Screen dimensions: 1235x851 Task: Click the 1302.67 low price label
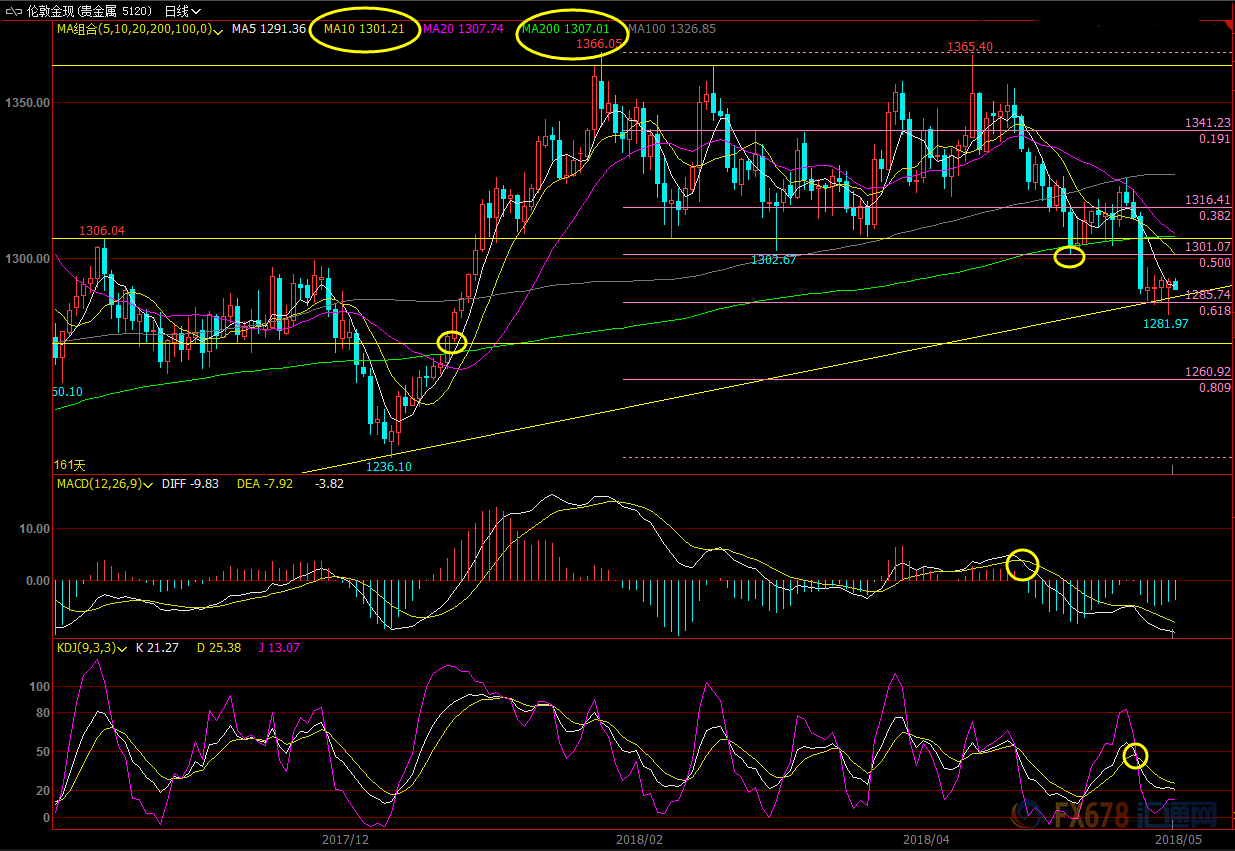coord(774,260)
